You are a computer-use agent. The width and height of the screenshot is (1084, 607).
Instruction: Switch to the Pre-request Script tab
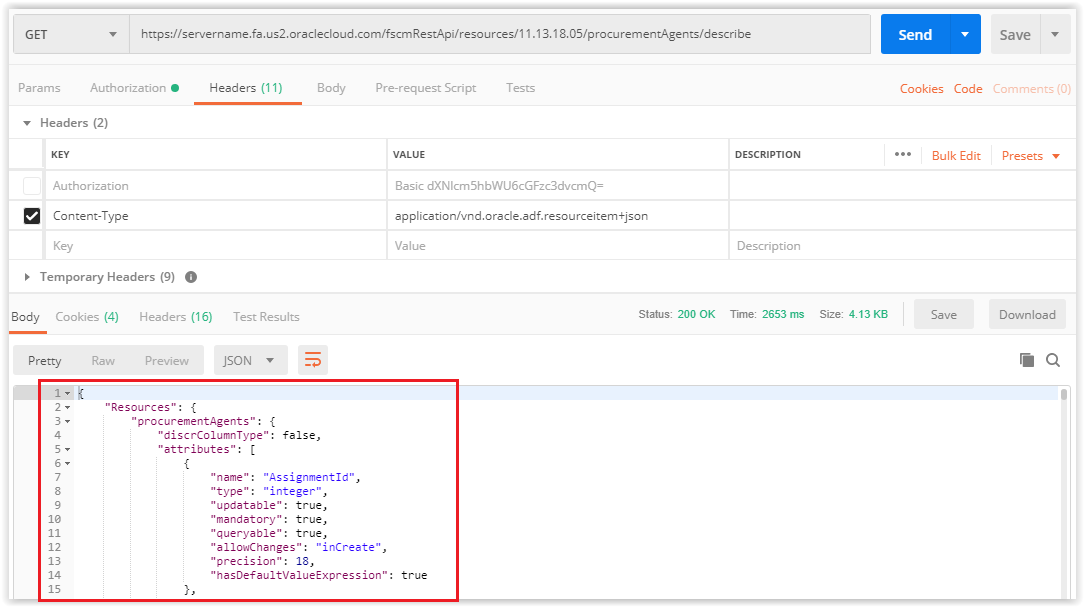pyautogui.click(x=425, y=88)
